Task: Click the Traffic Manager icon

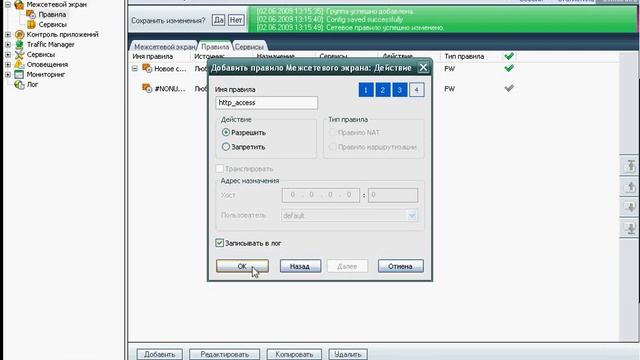Action: click(x=19, y=44)
